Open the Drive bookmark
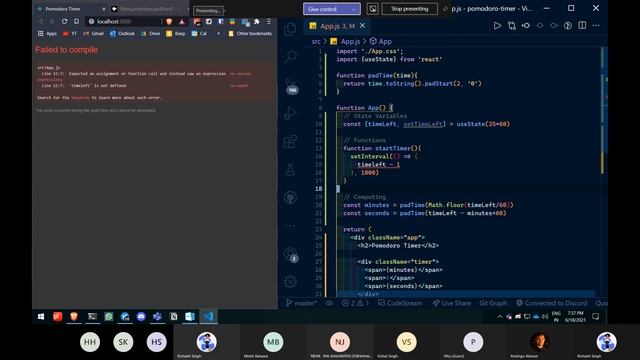The height and width of the screenshot is (360, 640). (x=150, y=33)
